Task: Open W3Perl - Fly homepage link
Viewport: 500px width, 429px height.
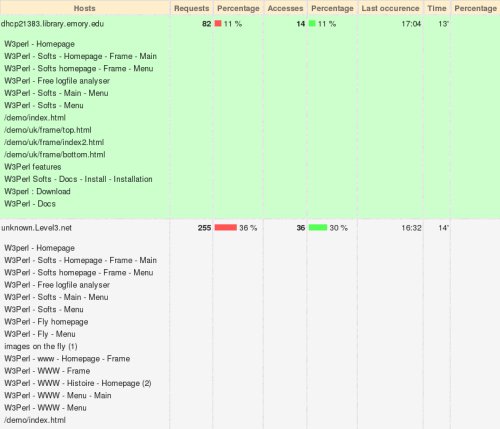Action: pos(46,322)
